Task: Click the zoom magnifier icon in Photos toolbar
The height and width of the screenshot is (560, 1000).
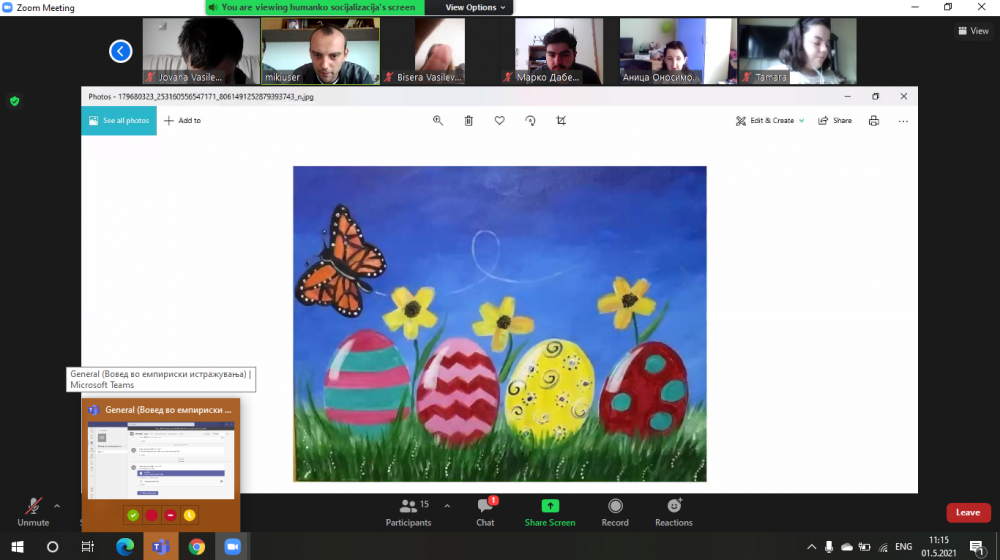Action: [438, 120]
